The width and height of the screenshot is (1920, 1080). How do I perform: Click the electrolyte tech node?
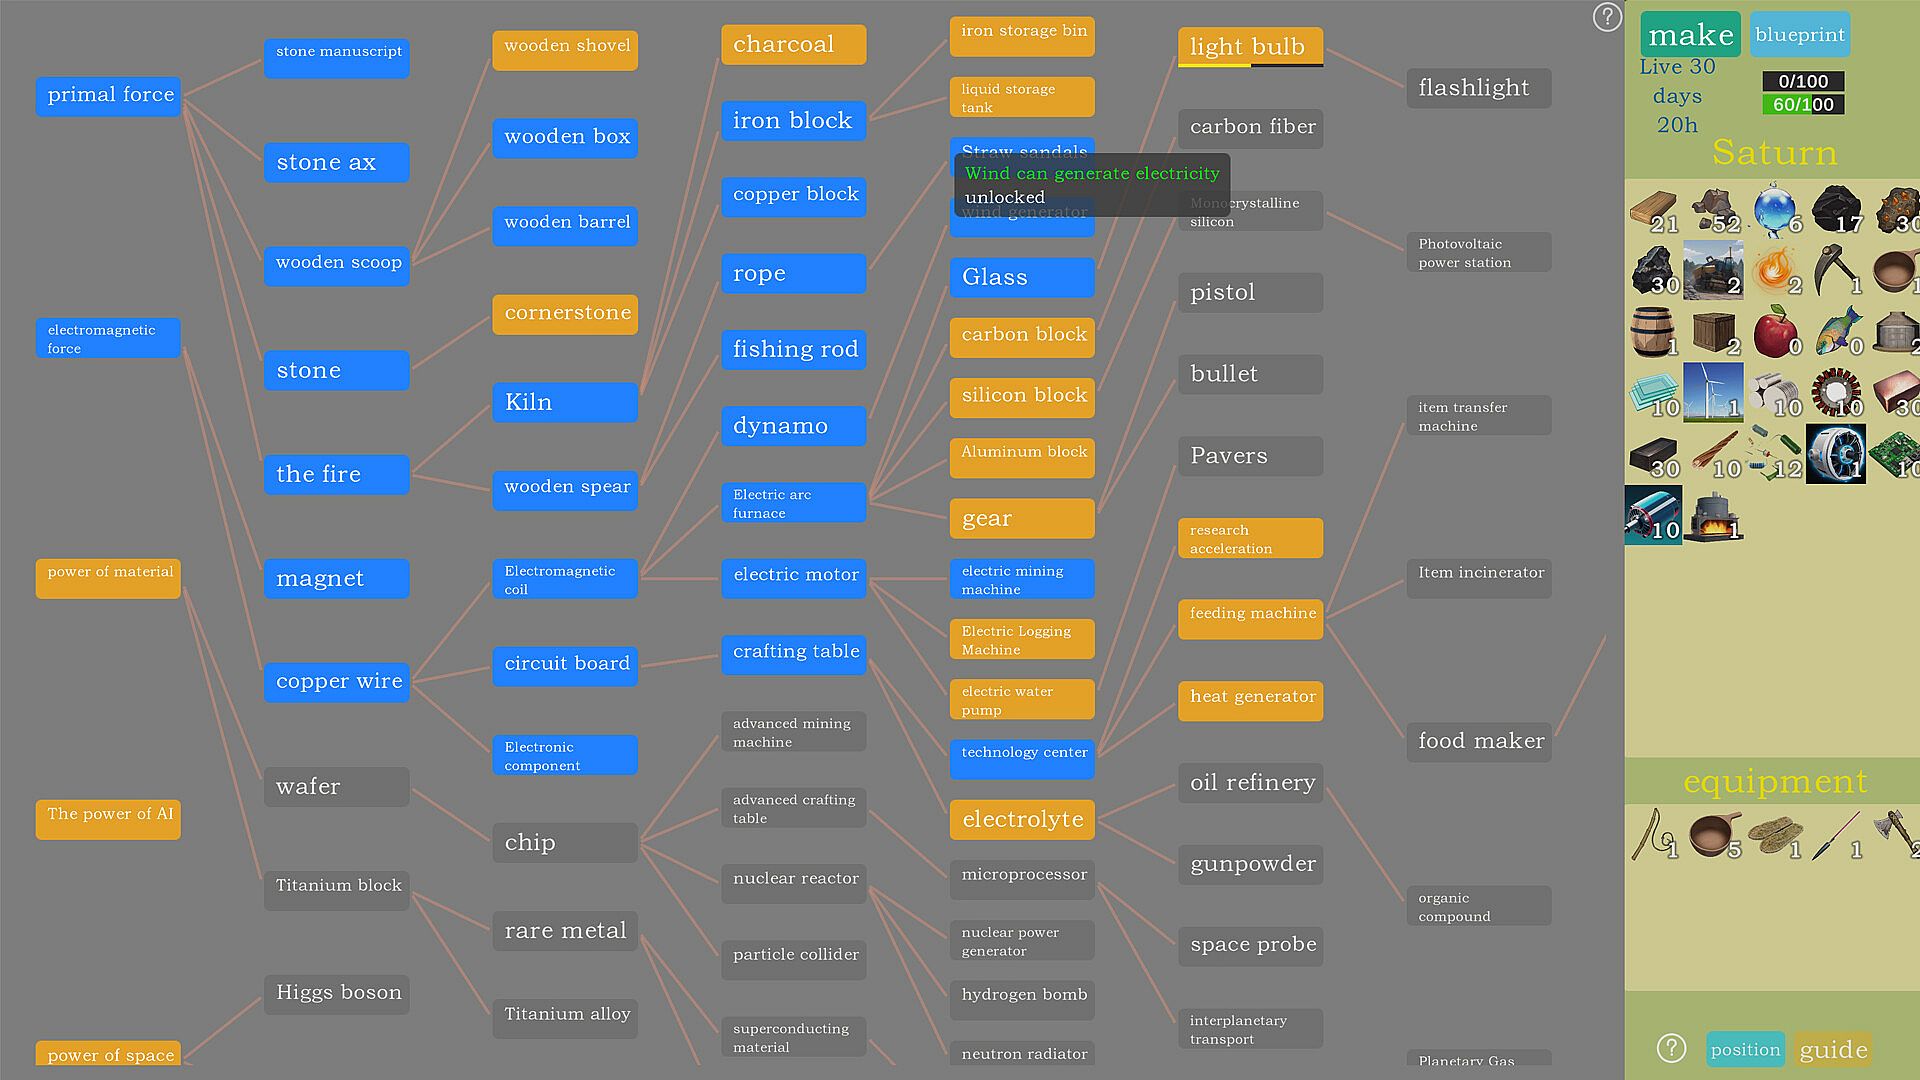pos(1021,819)
